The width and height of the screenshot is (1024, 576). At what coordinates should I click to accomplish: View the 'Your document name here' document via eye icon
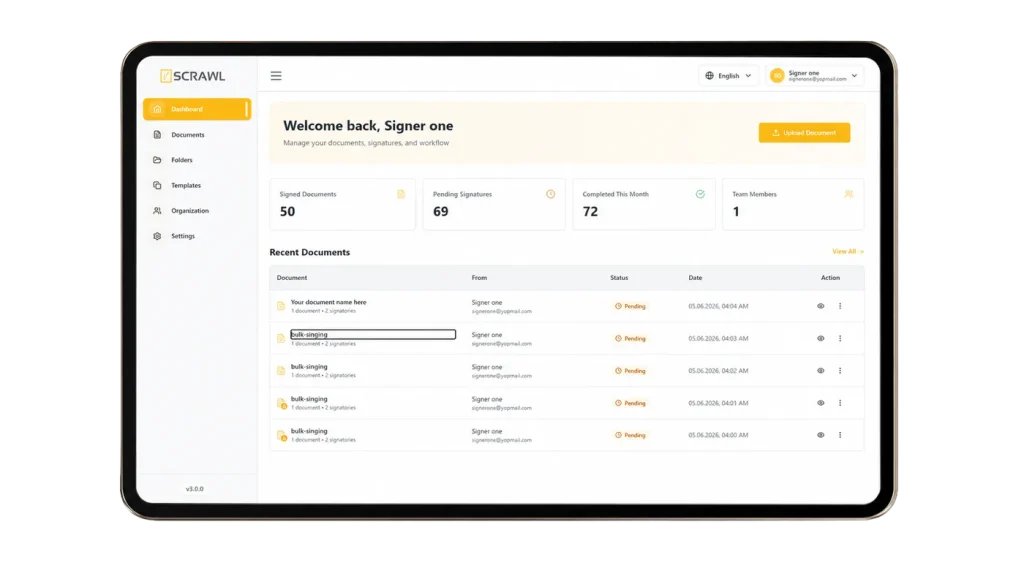tap(821, 306)
